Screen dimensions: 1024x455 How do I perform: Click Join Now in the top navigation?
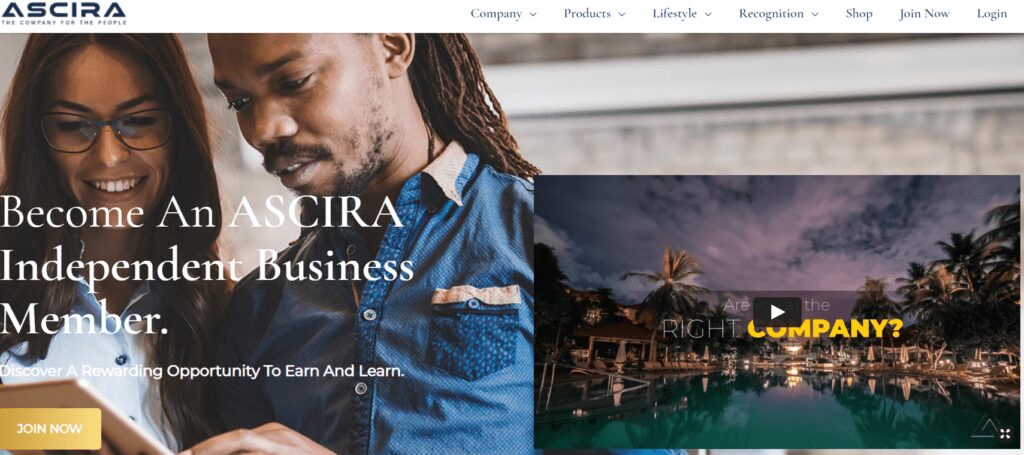[x=924, y=14]
